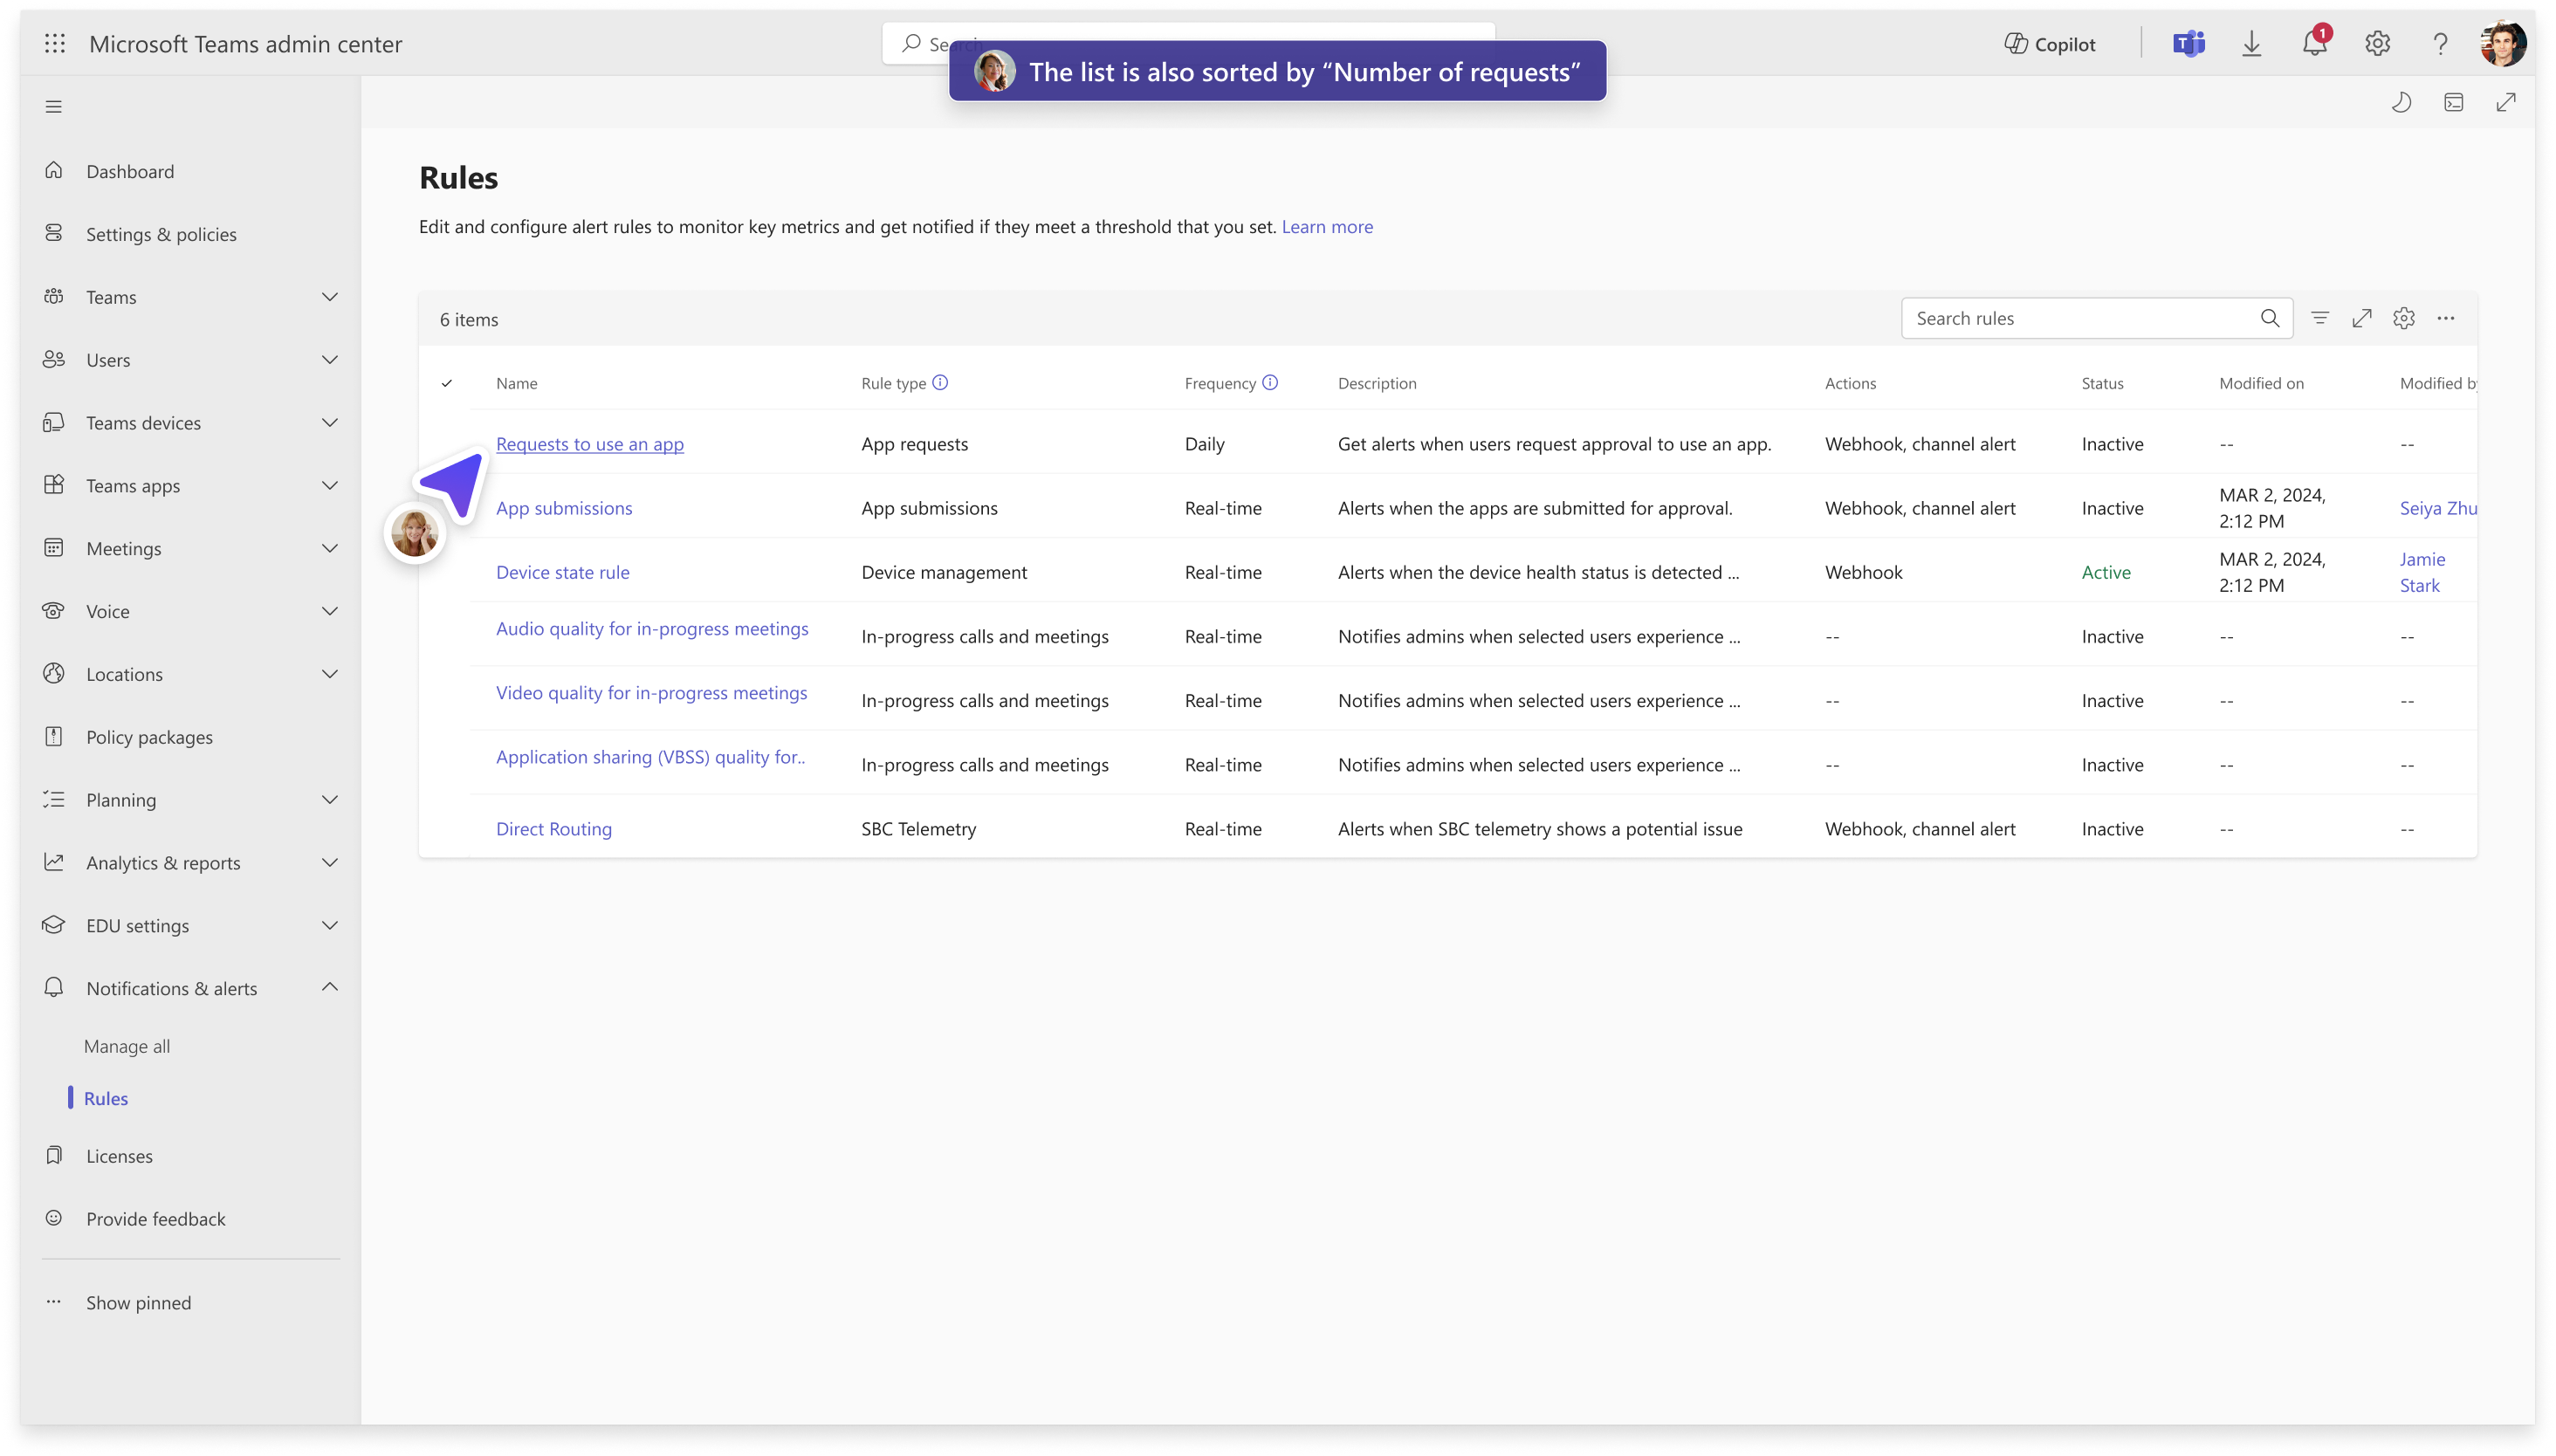
Task: Show Rule type info tooltip
Action: (940, 382)
